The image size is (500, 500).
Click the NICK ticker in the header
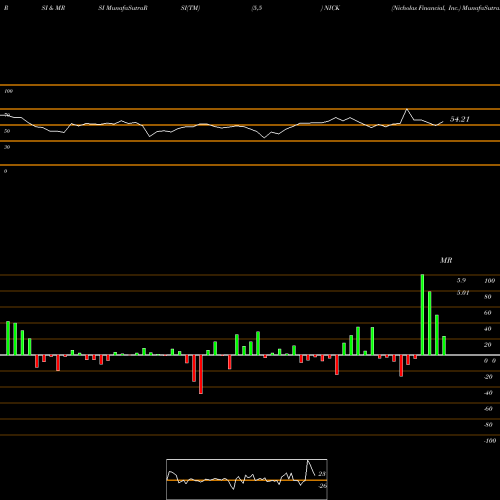point(332,8)
